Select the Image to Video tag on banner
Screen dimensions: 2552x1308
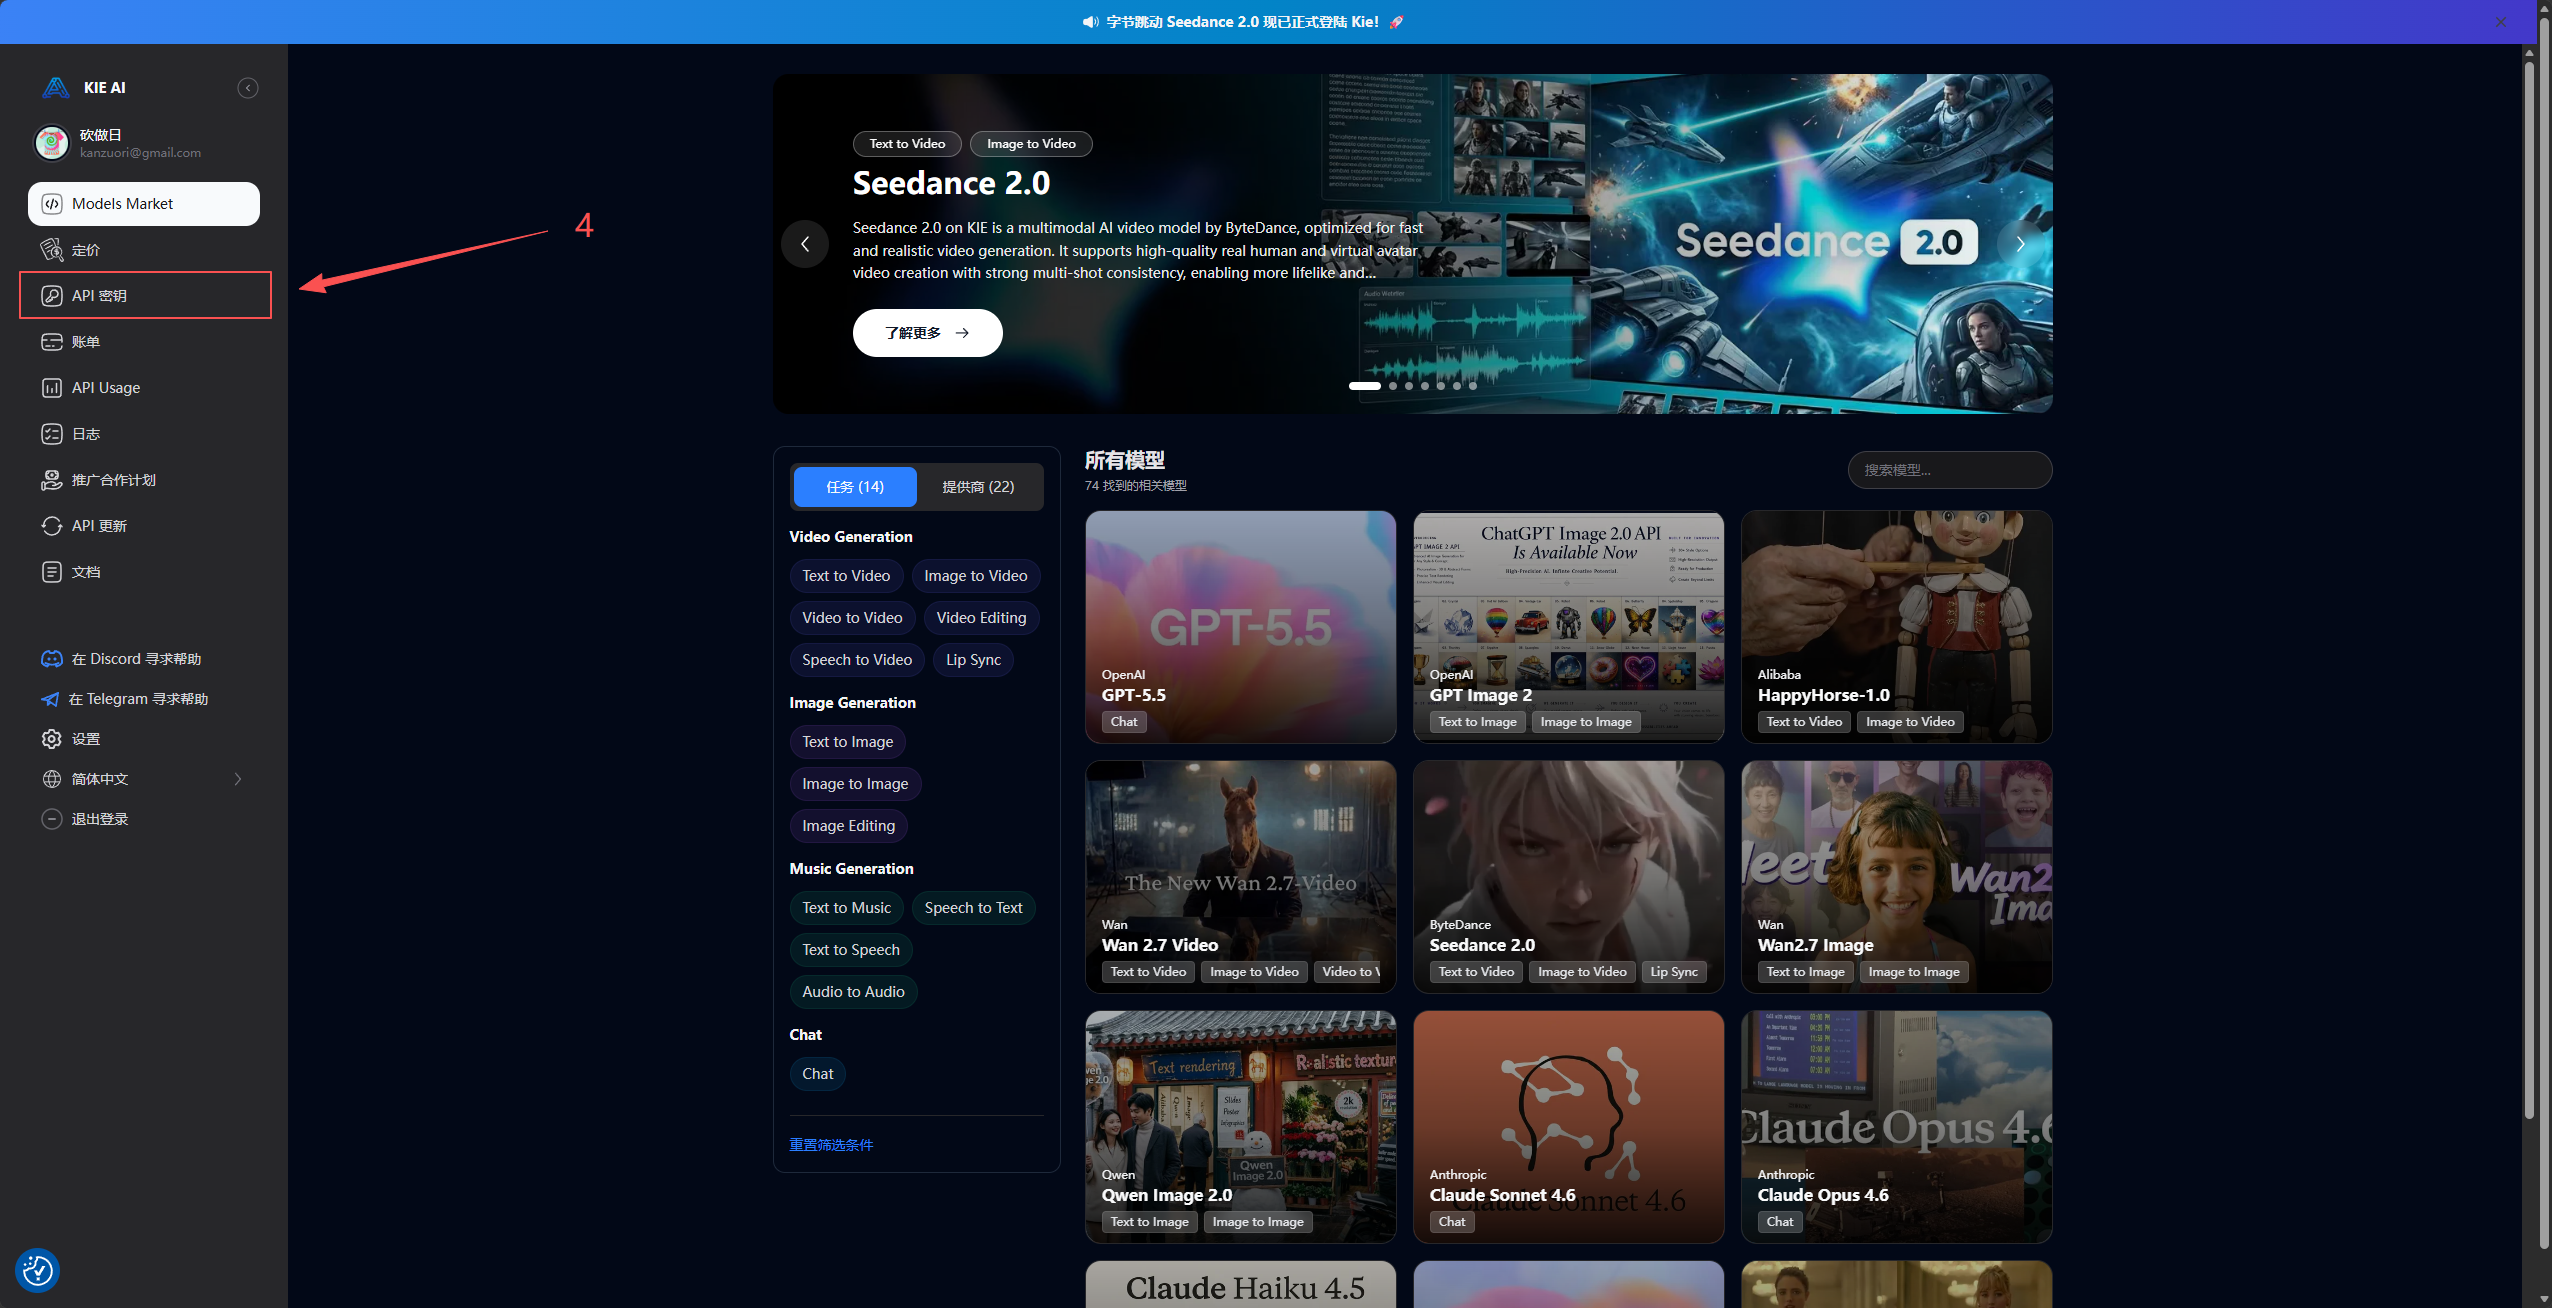point(1031,144)
